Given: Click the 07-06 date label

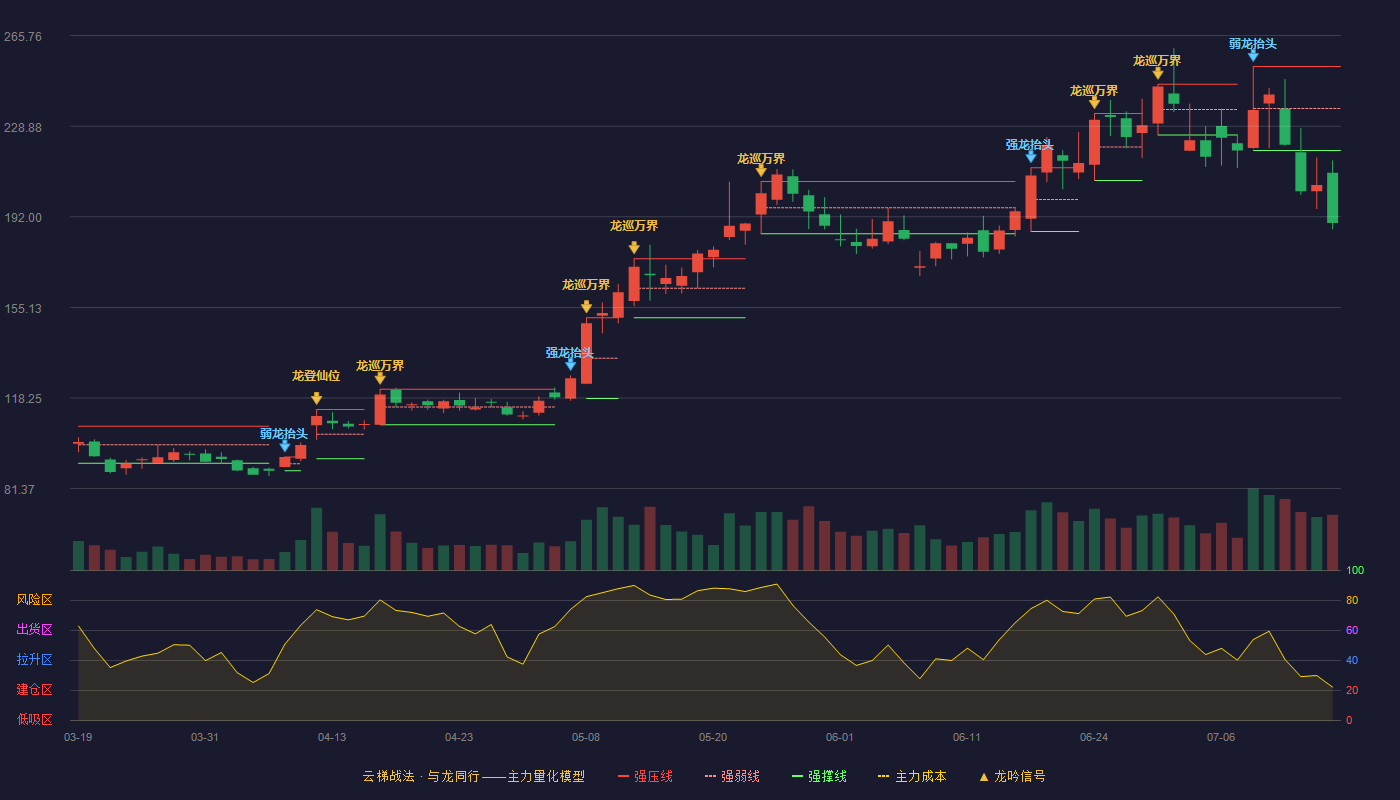Looking at the screenshot, I should [x=1221, y=737].
